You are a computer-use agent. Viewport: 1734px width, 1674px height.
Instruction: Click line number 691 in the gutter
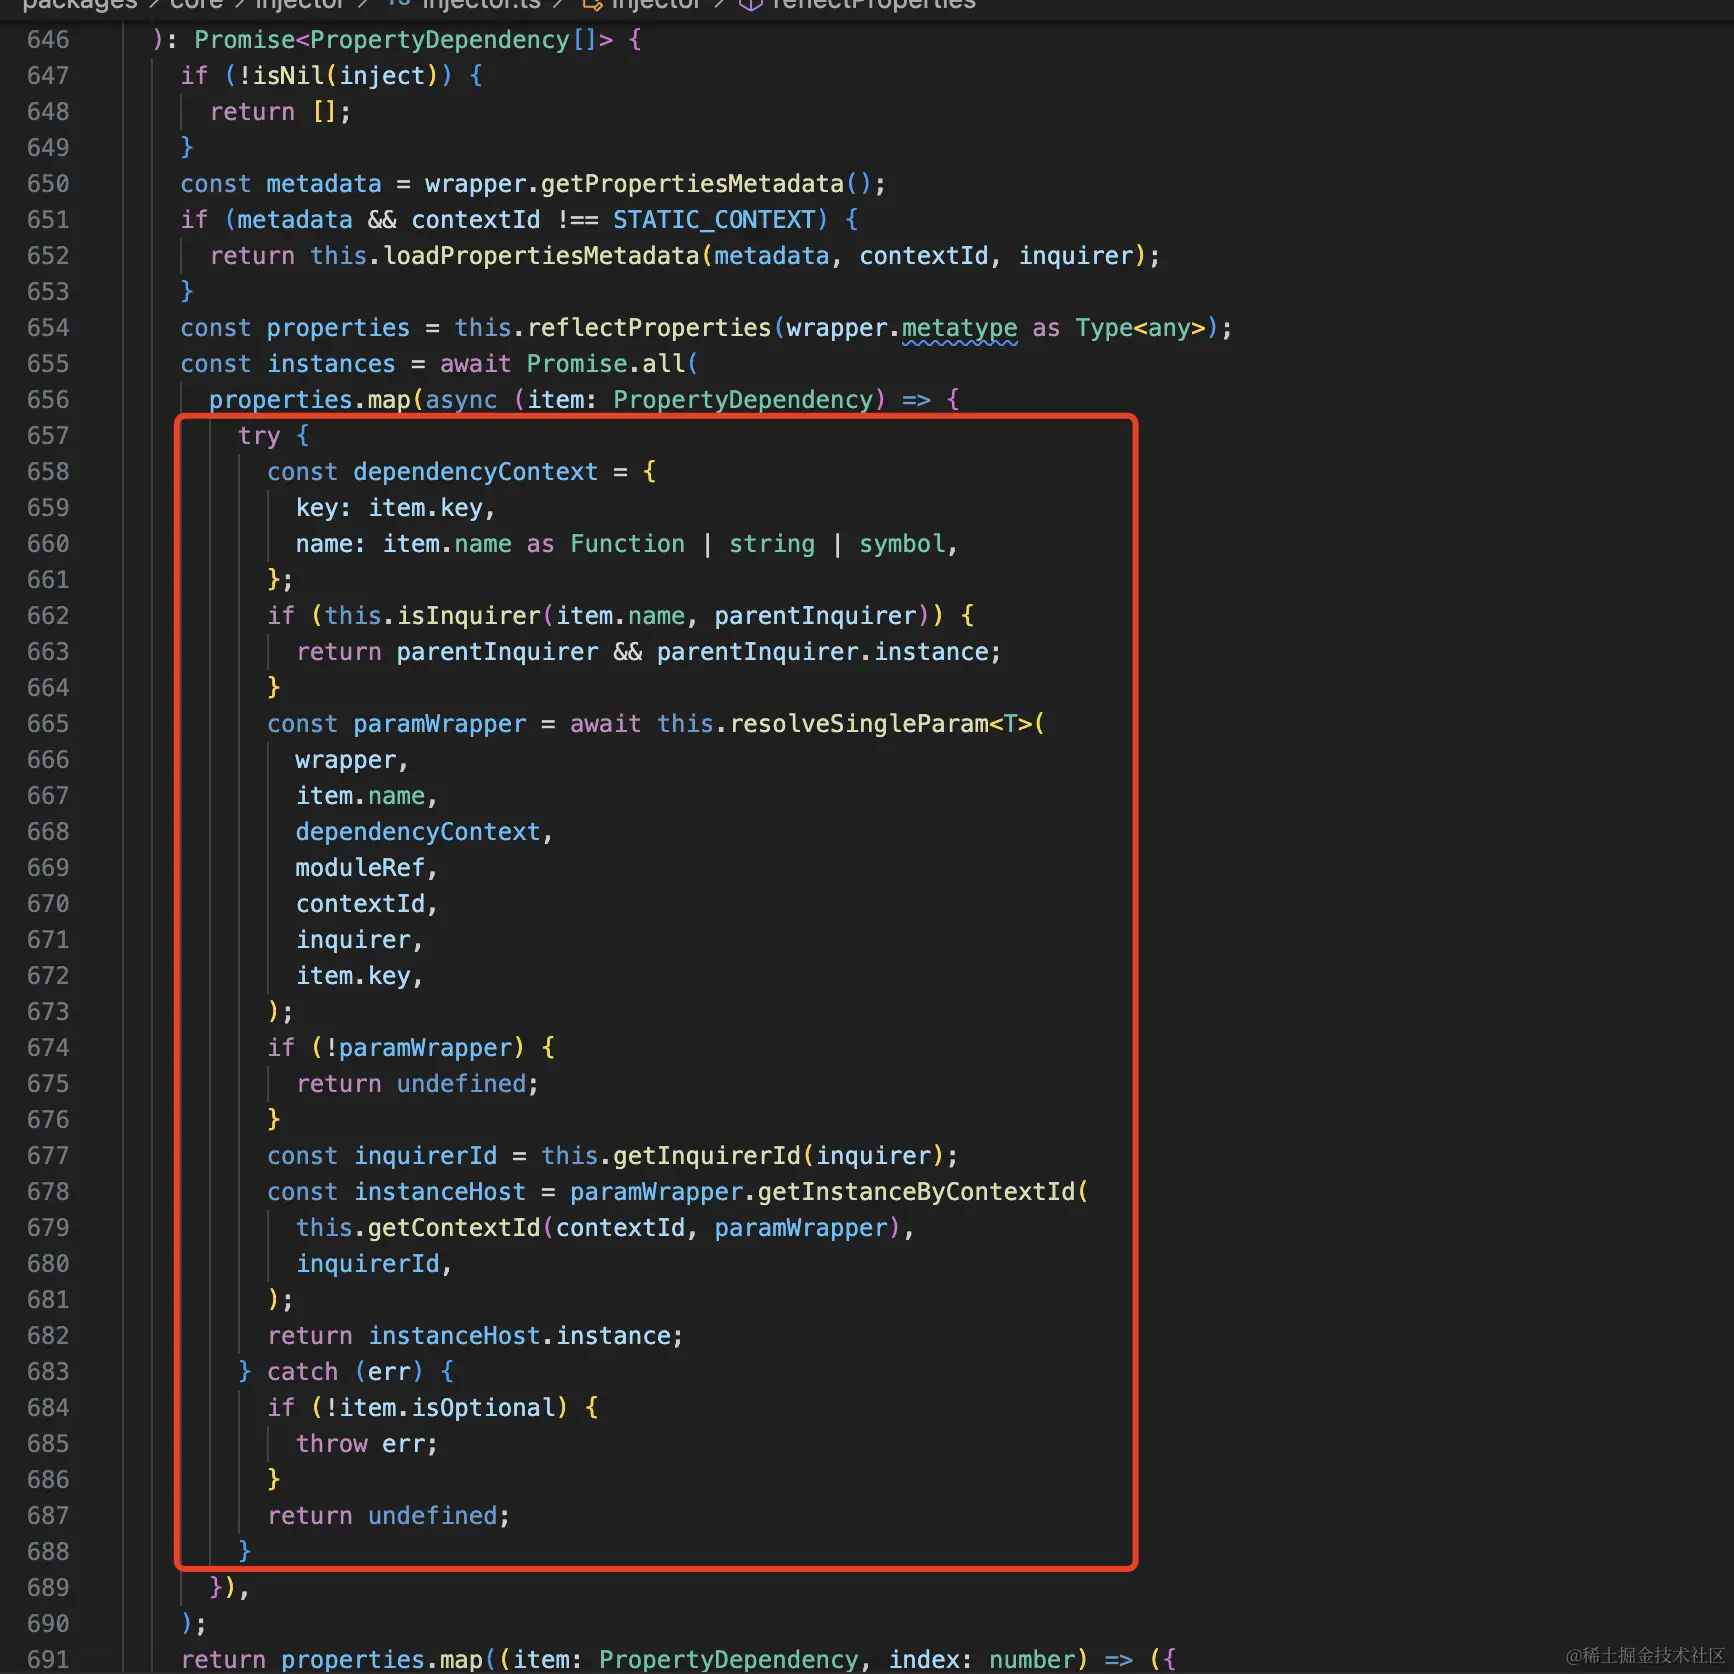point(48,1660)
